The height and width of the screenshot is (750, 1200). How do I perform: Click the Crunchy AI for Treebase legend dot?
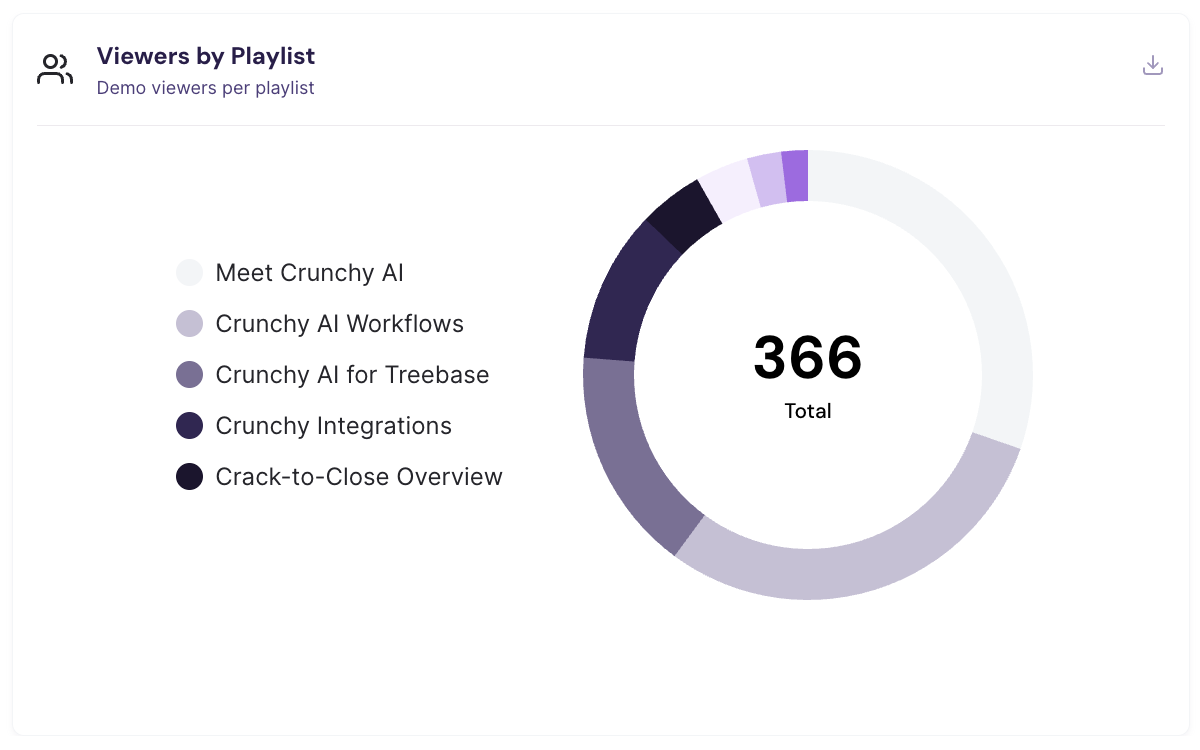coord(189,375)
